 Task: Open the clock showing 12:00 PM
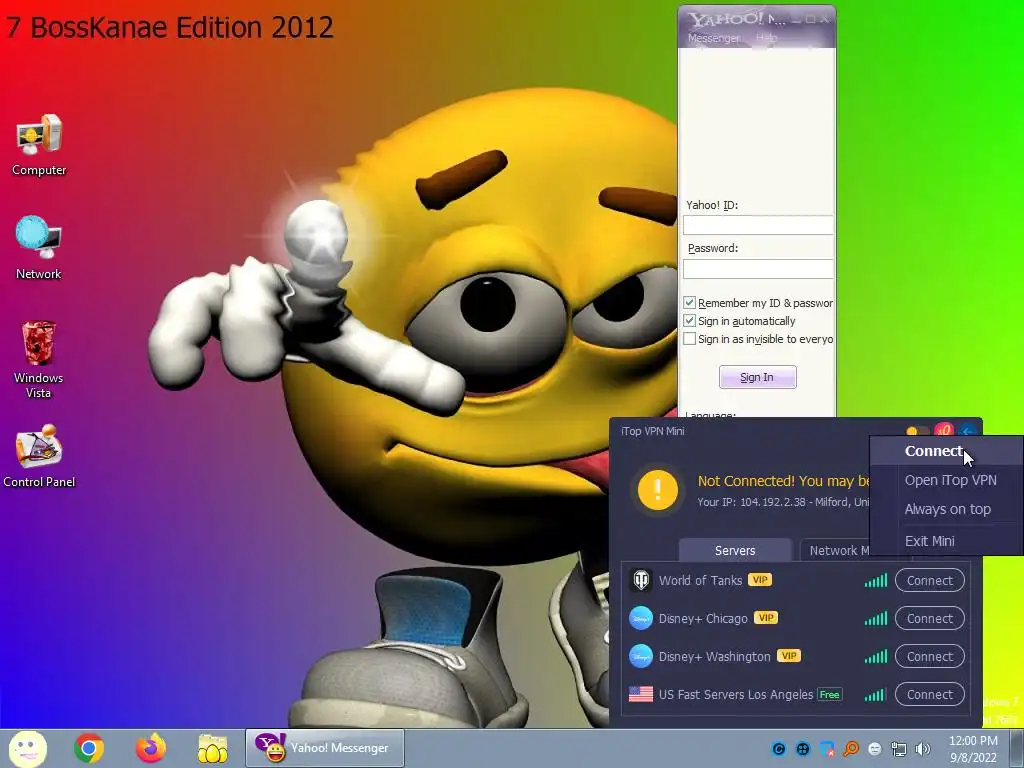tap(973, 748)
